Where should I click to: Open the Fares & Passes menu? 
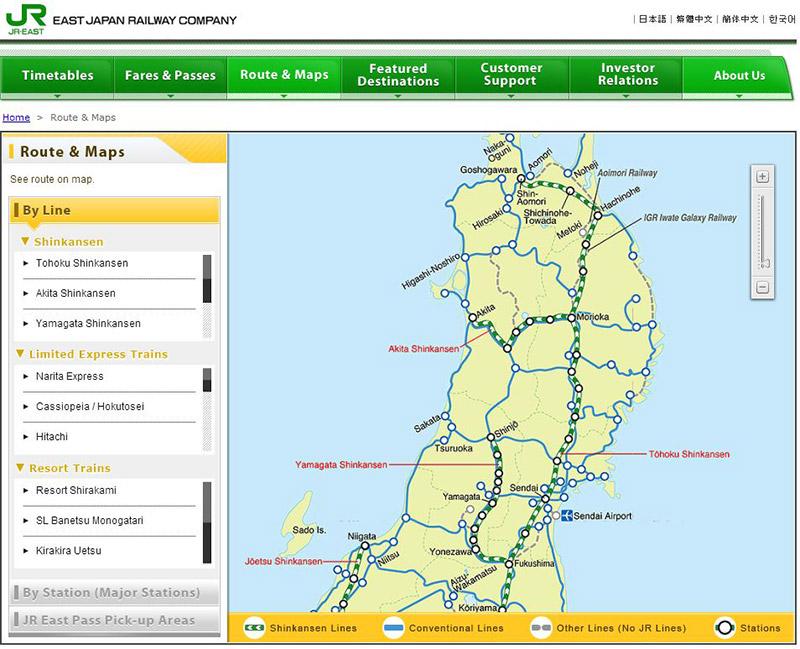(170, 76)
